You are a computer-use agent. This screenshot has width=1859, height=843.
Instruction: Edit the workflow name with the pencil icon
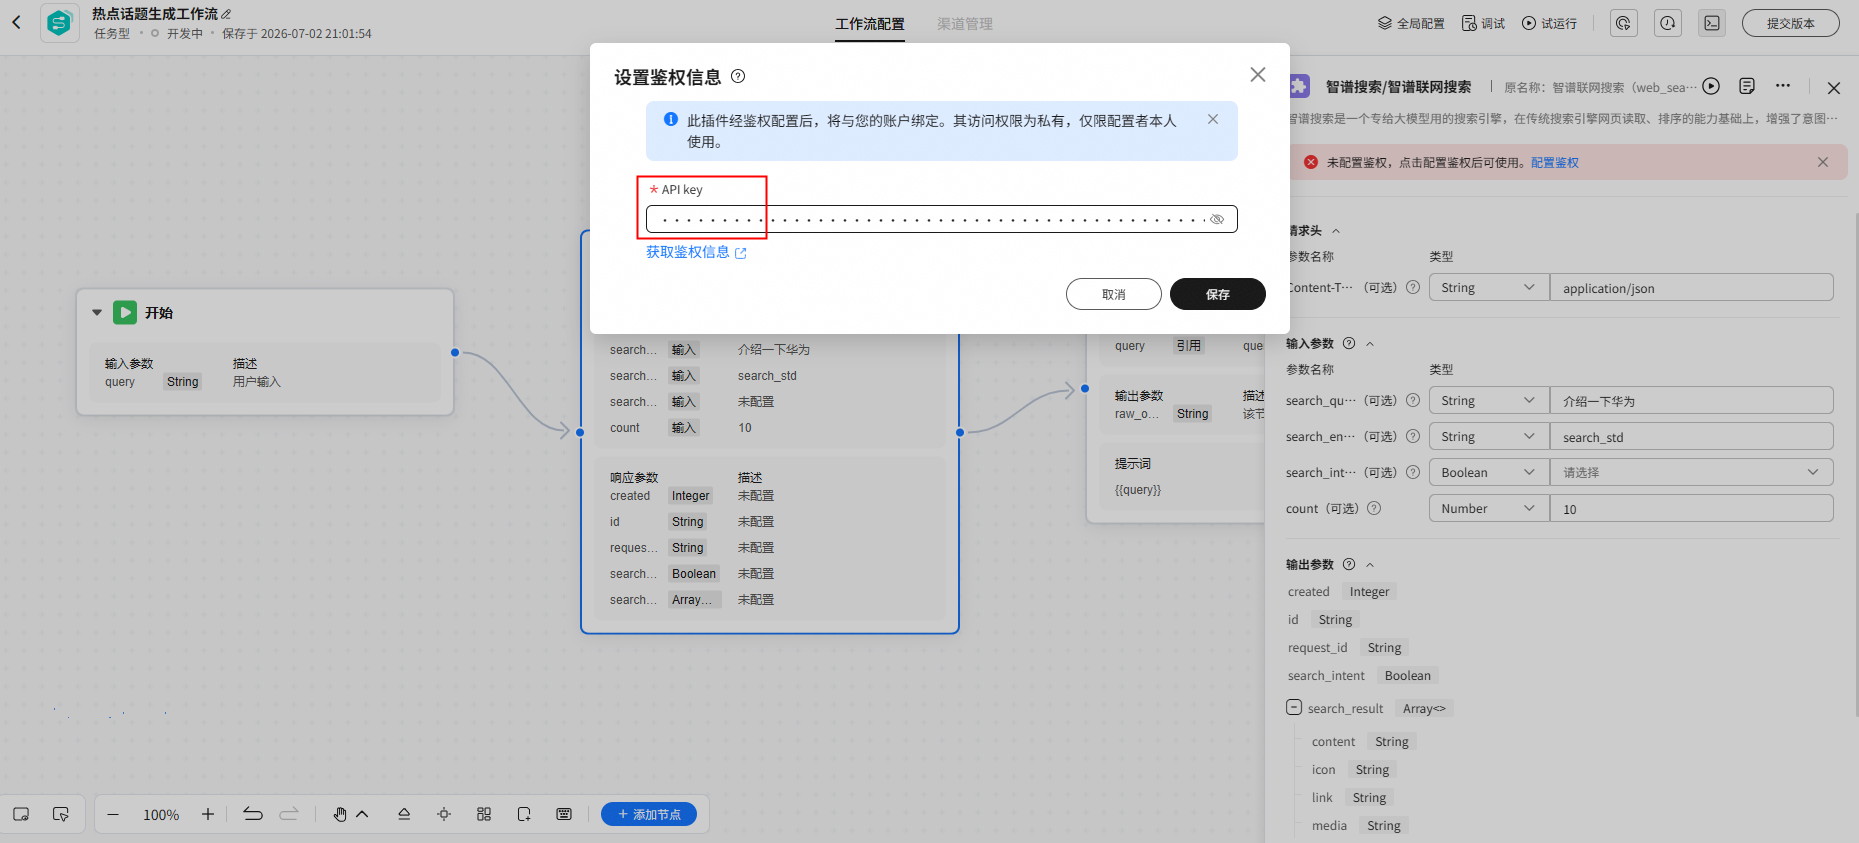point(226,14)
